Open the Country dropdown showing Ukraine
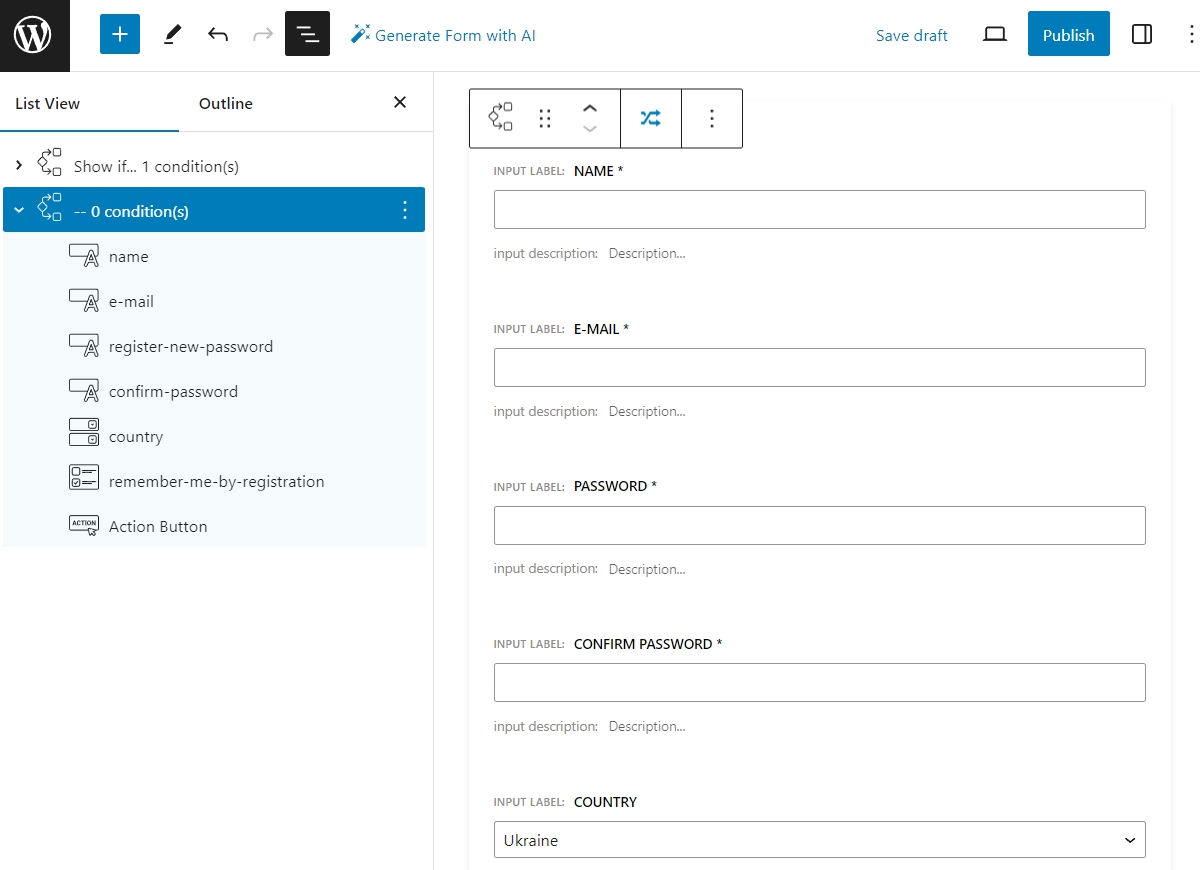The width and height of the screenshot is (1200, 870). [x=819, y=840]
